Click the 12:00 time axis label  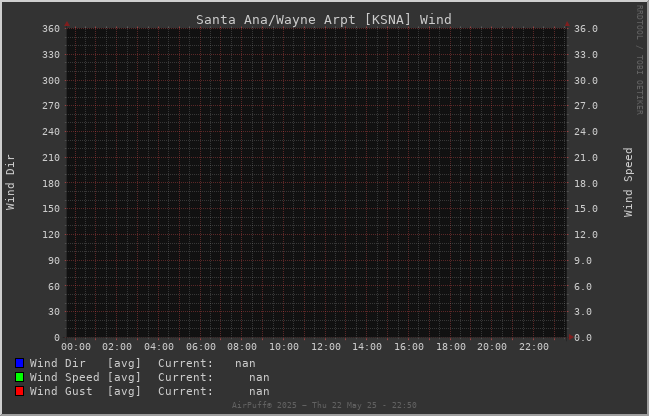[x=326, y=347]
